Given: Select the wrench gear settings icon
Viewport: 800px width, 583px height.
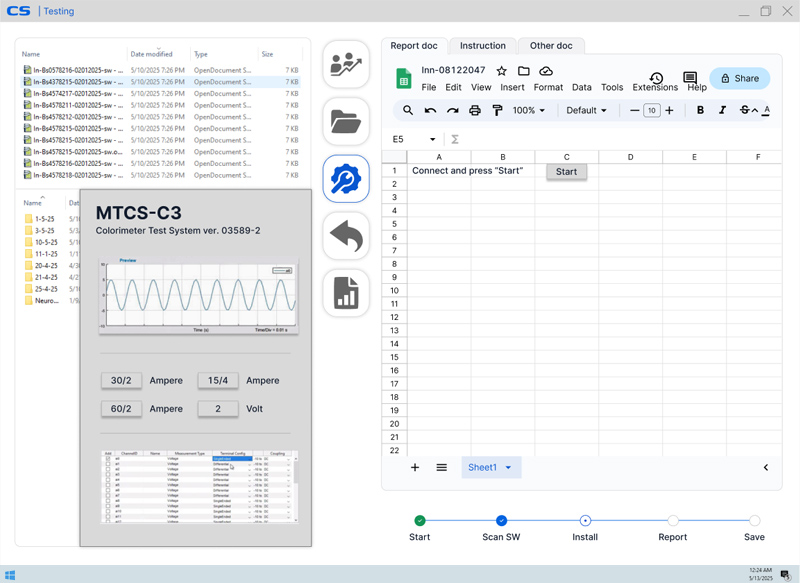Looking at the screenshot, I should tap(346, 179).
